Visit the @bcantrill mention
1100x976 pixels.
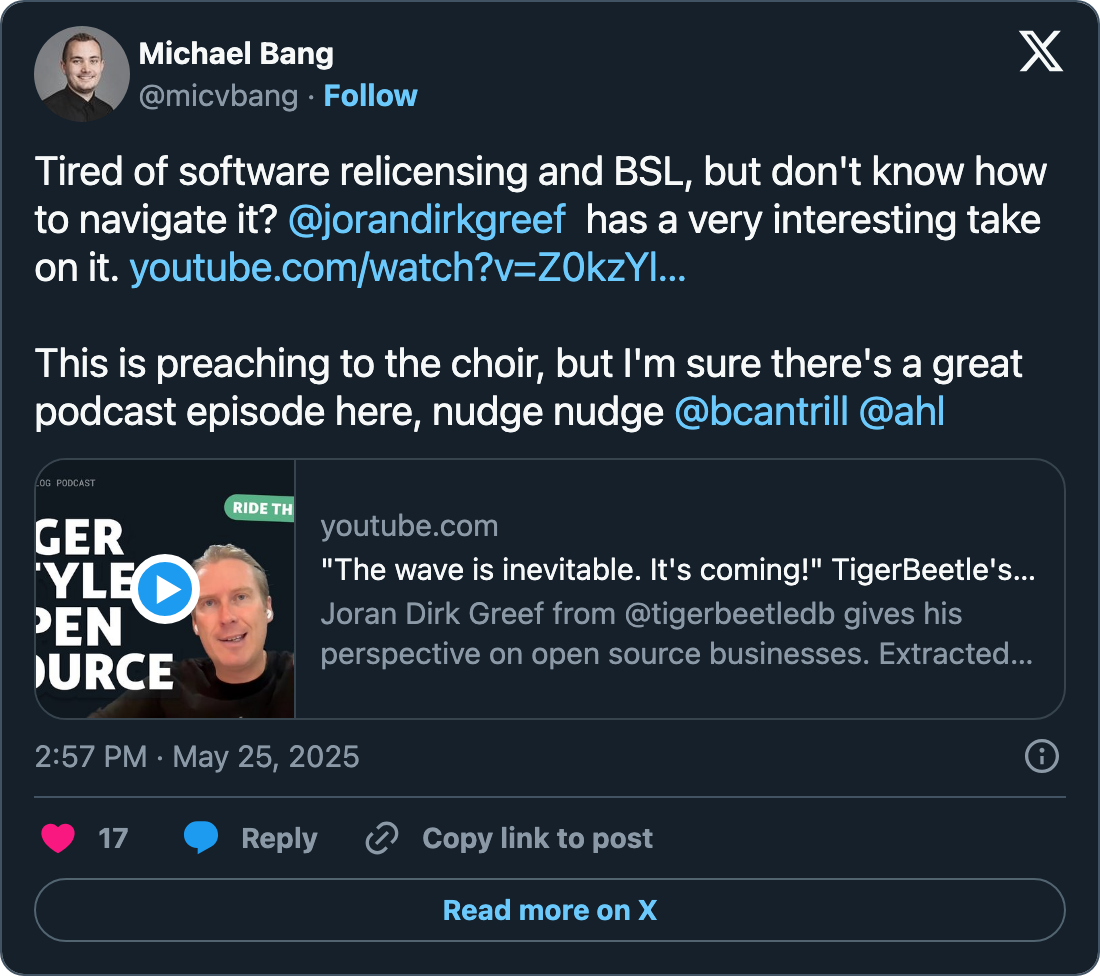tap(761, 411)
